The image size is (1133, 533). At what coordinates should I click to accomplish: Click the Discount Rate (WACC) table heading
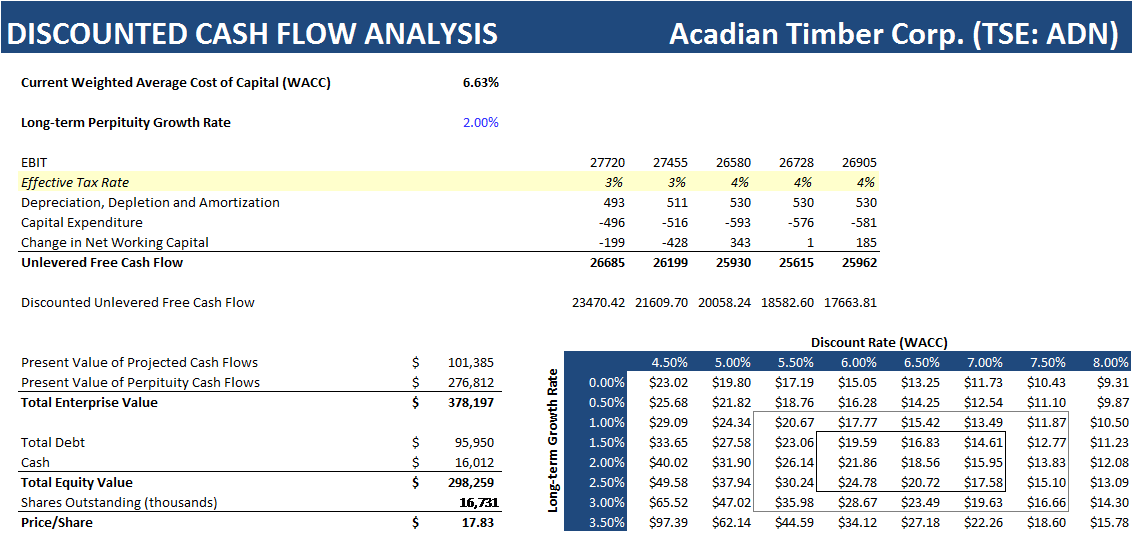click(x=879, y=342)
